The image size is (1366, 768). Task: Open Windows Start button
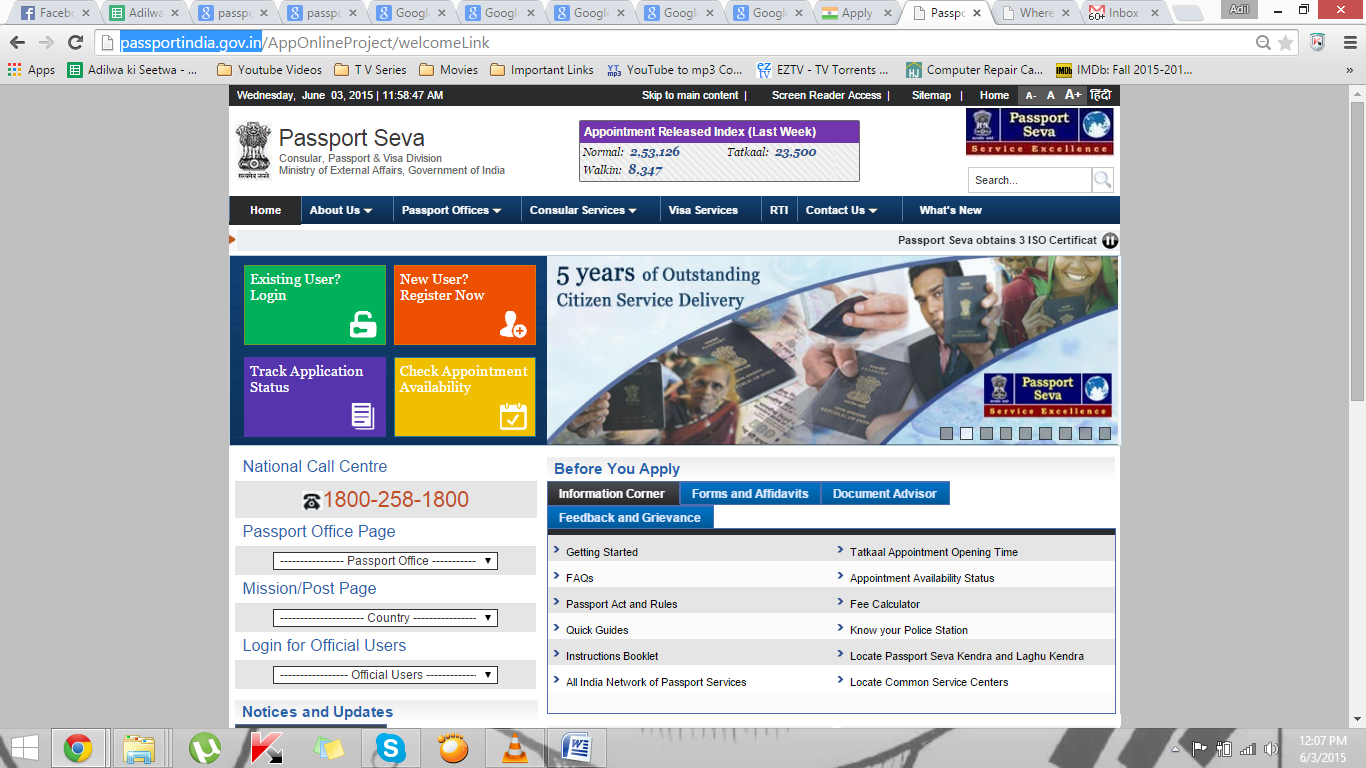[x=24, y=748]
